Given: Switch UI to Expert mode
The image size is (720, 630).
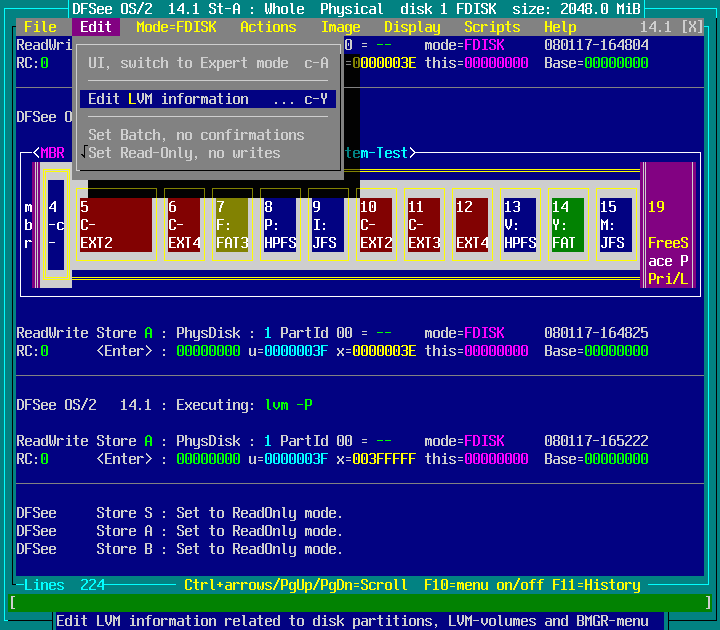Looking at the screenshot, I should pyautogui.click(x=206, y=63).
